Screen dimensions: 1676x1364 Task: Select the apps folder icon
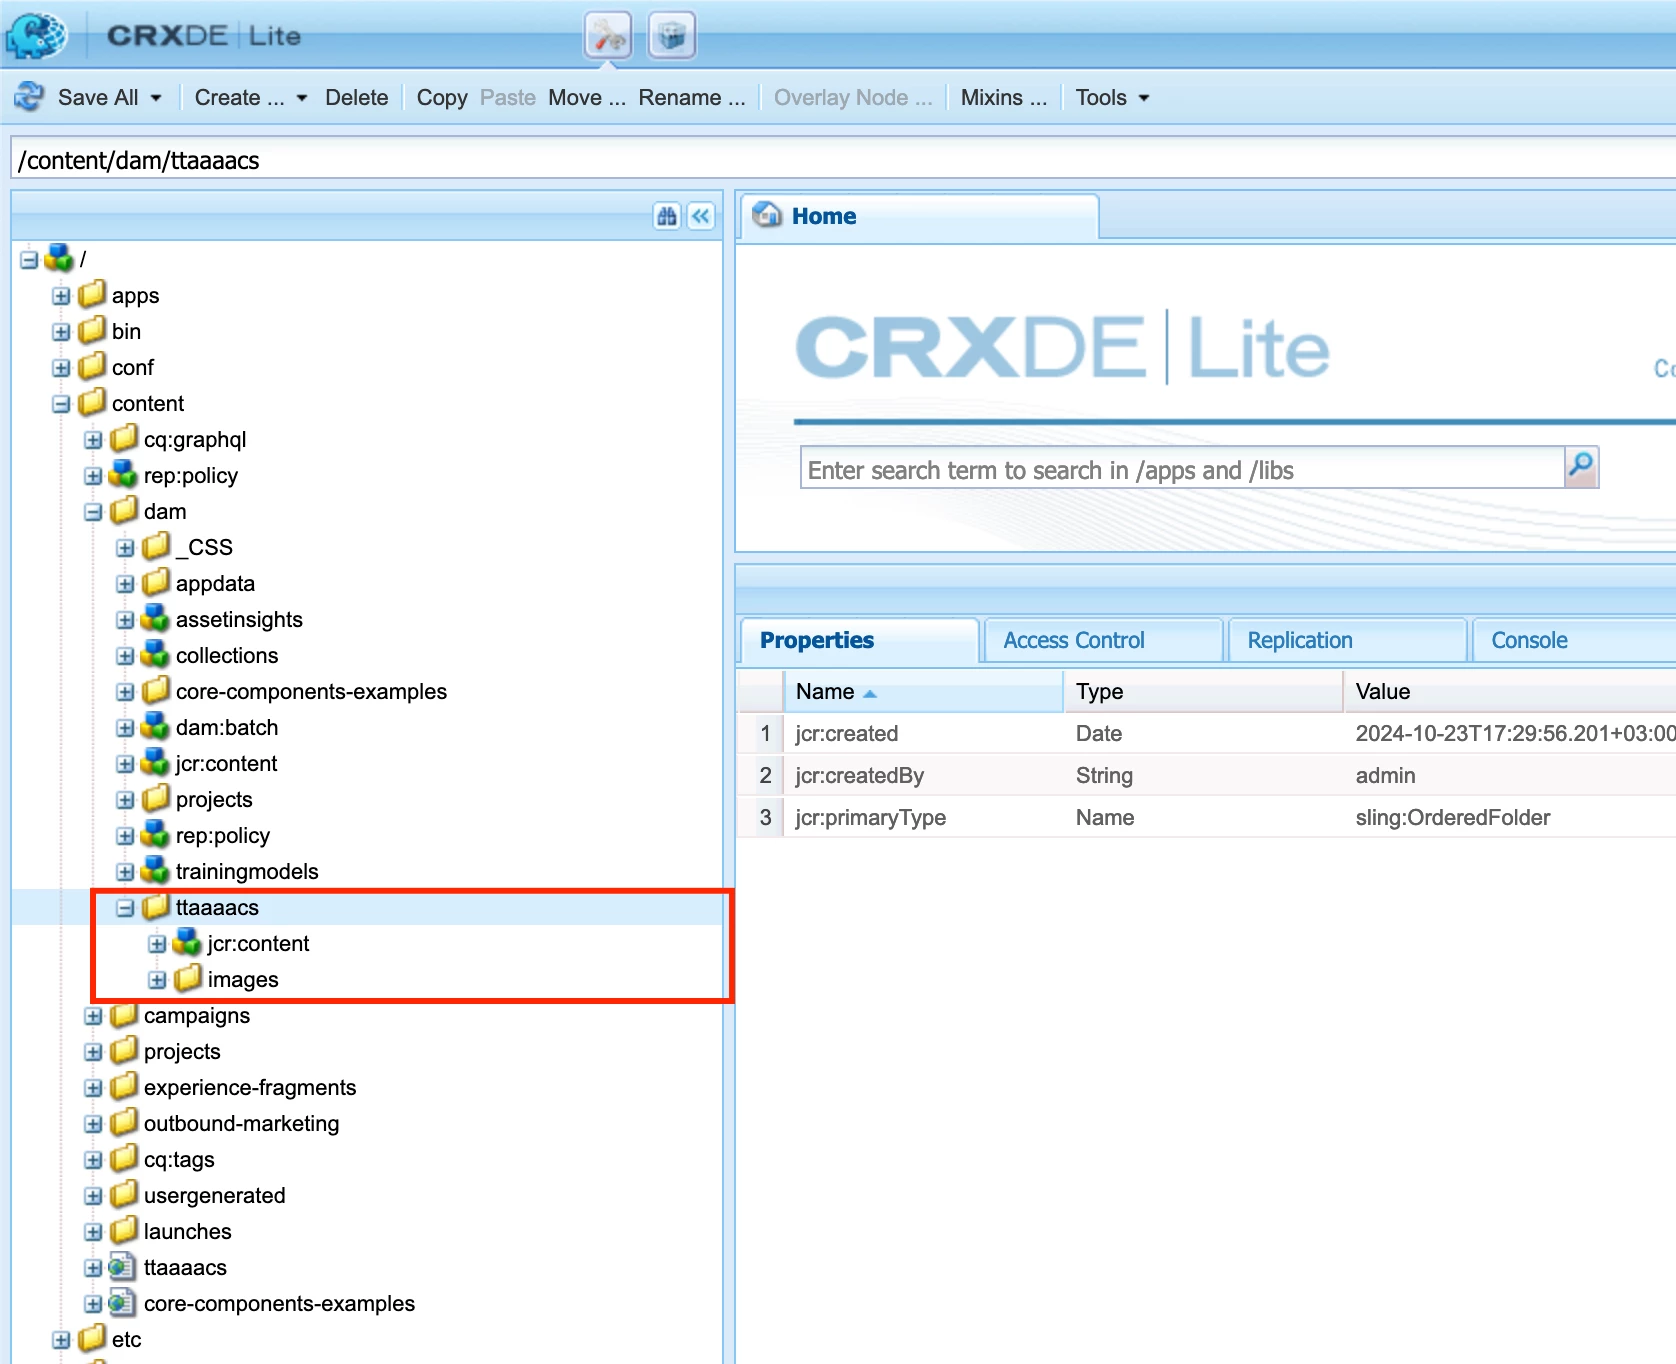click(x=92, y=294)
